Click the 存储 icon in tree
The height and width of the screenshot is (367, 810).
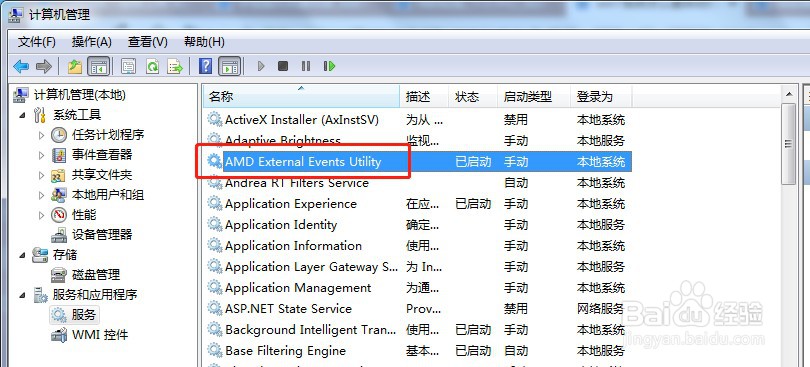pyautogui.click(x=40, y=255)
